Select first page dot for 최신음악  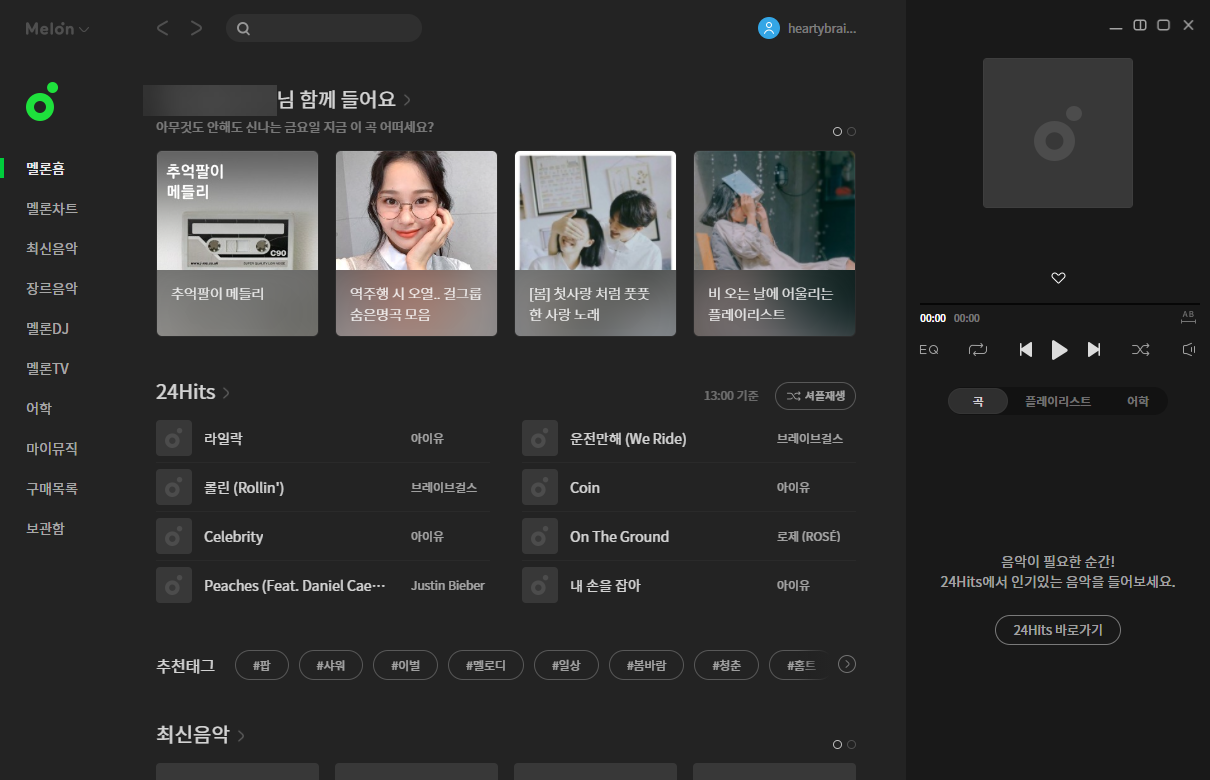837,744
